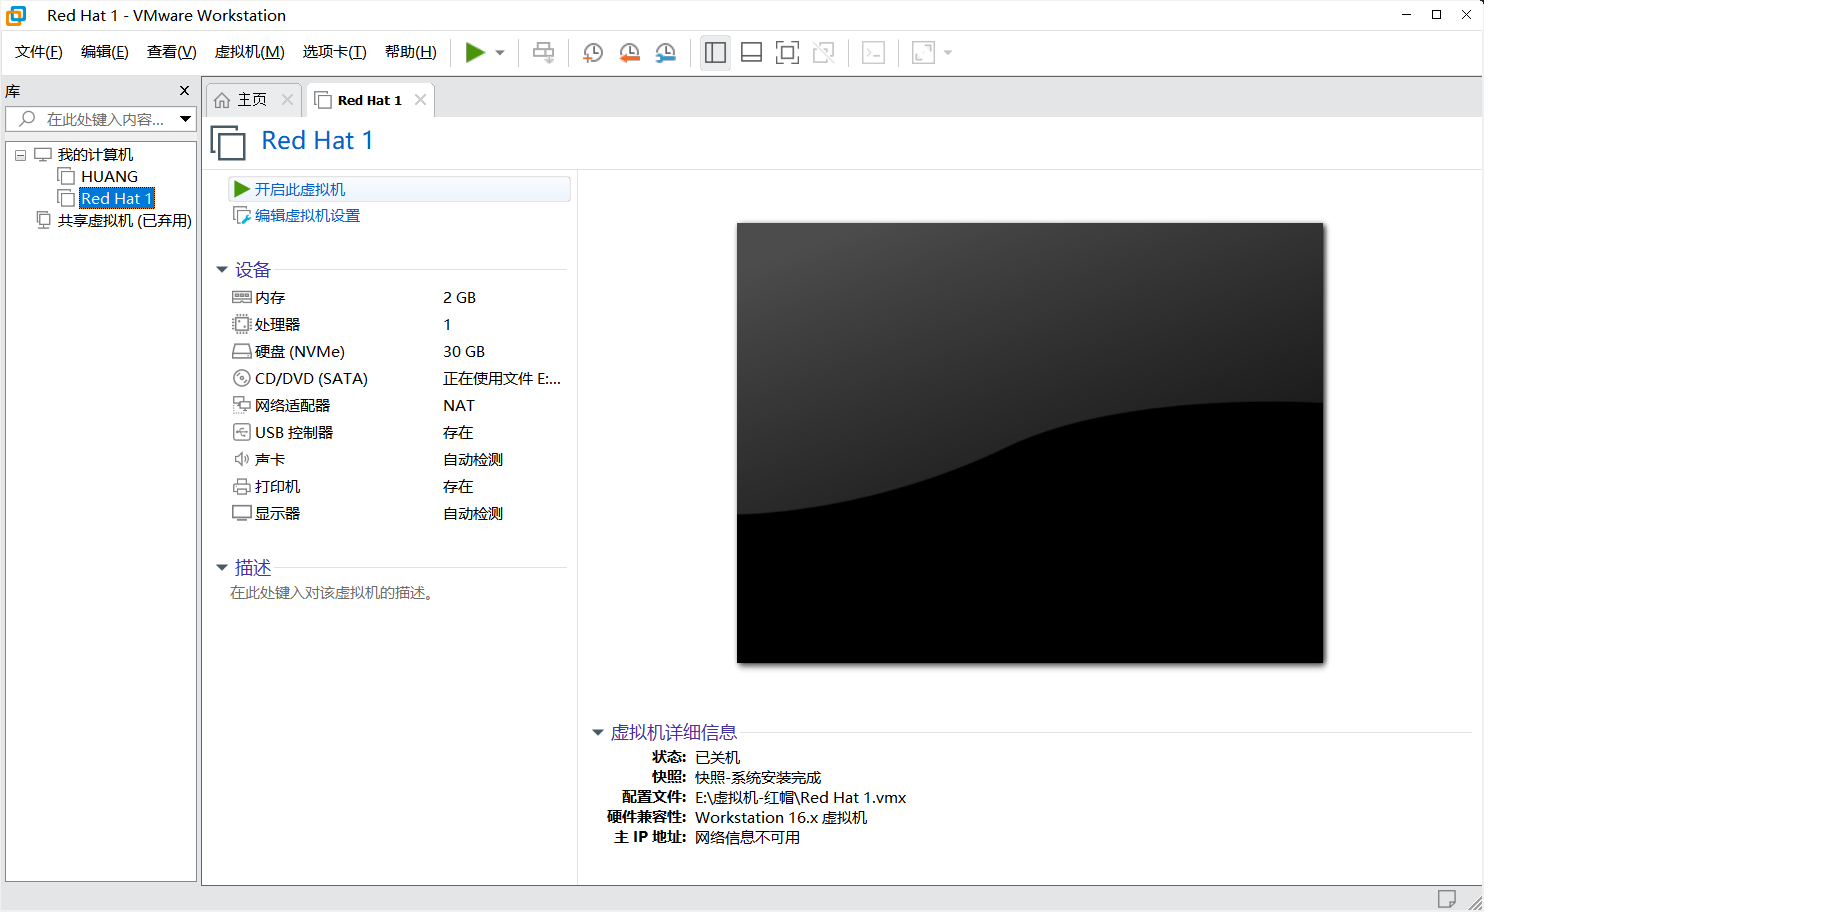Click 编辑虚拟机设置 link
This screenshot has height=912, width=1834.
[x=307, y=216]
